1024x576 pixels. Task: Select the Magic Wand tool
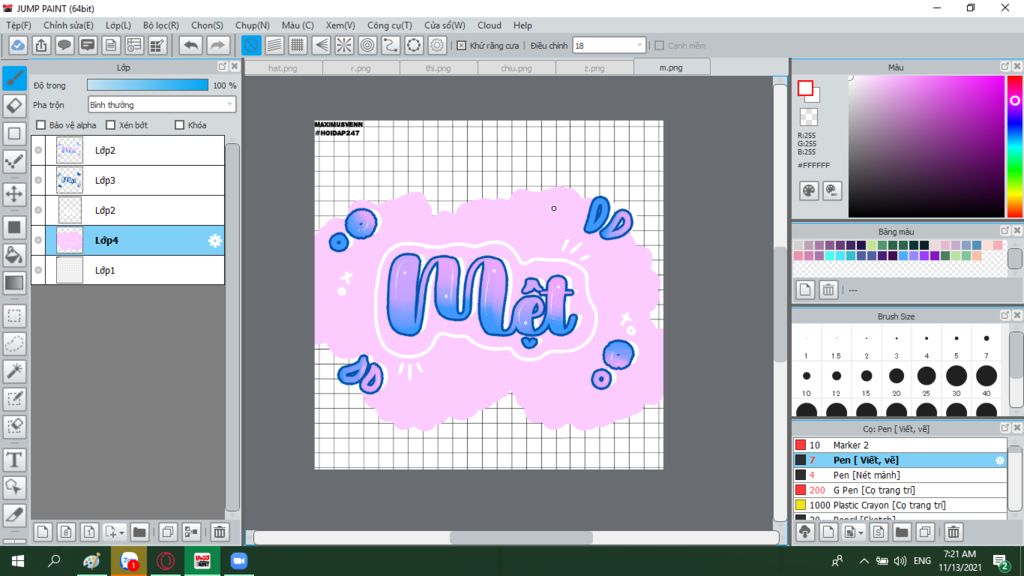click(14, 371)
